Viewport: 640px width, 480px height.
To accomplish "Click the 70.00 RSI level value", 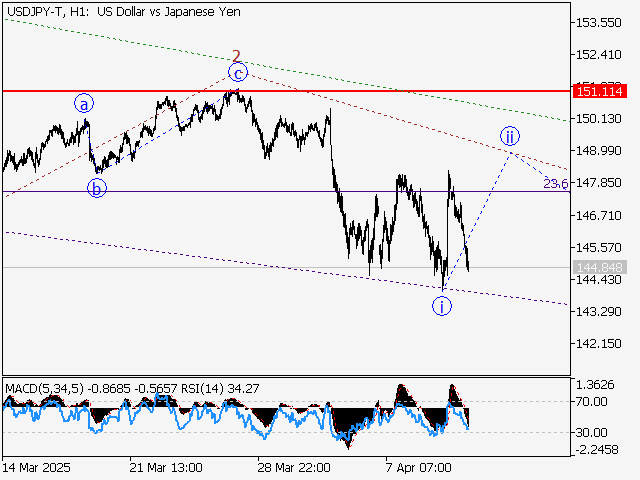I will click(590, 401).
